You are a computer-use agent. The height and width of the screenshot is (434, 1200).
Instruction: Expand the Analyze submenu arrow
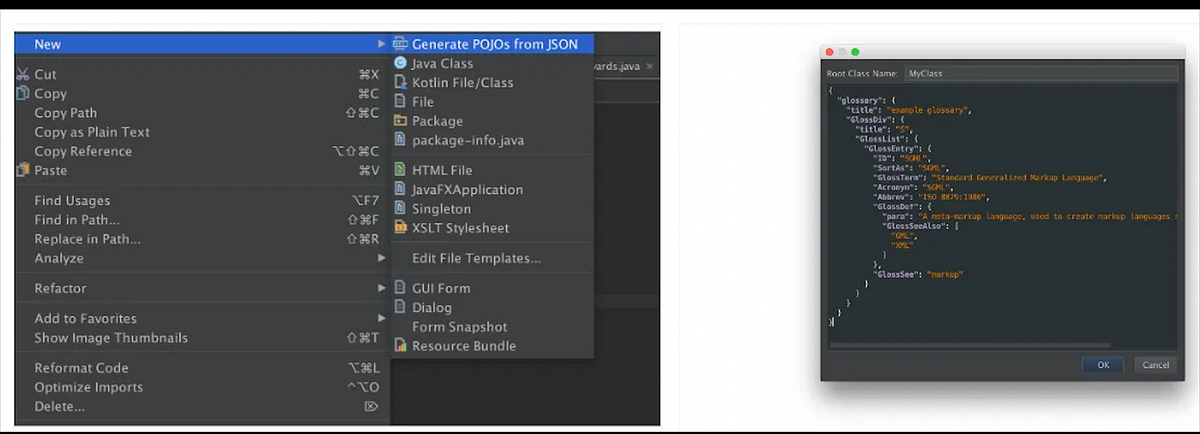[x=381, y=258]
